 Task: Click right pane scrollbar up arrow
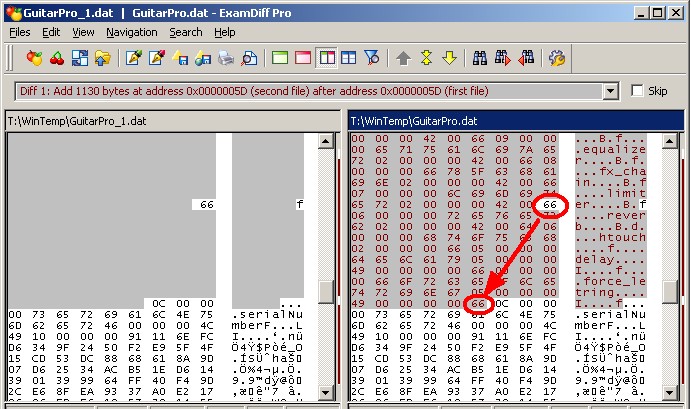point(669,141)
